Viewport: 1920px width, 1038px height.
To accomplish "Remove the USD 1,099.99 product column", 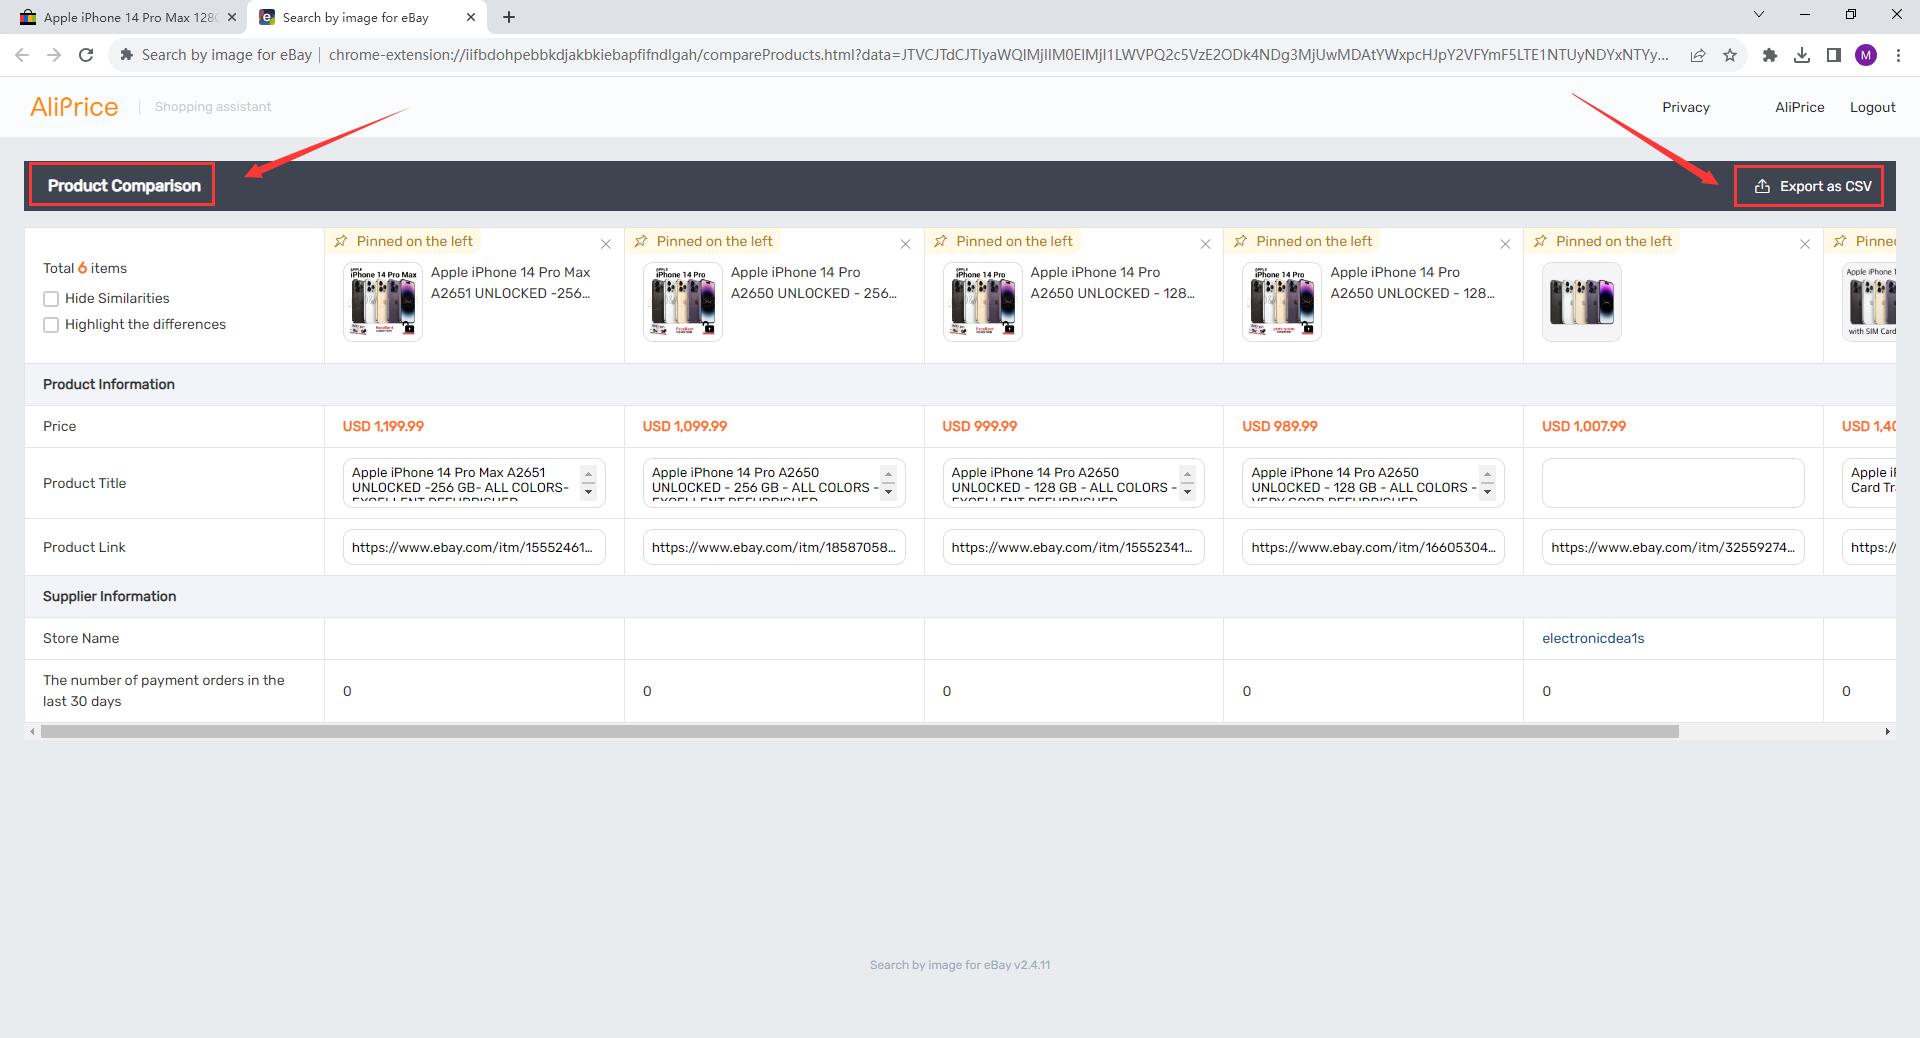I will pyautogui.click(x=905, y=244).
